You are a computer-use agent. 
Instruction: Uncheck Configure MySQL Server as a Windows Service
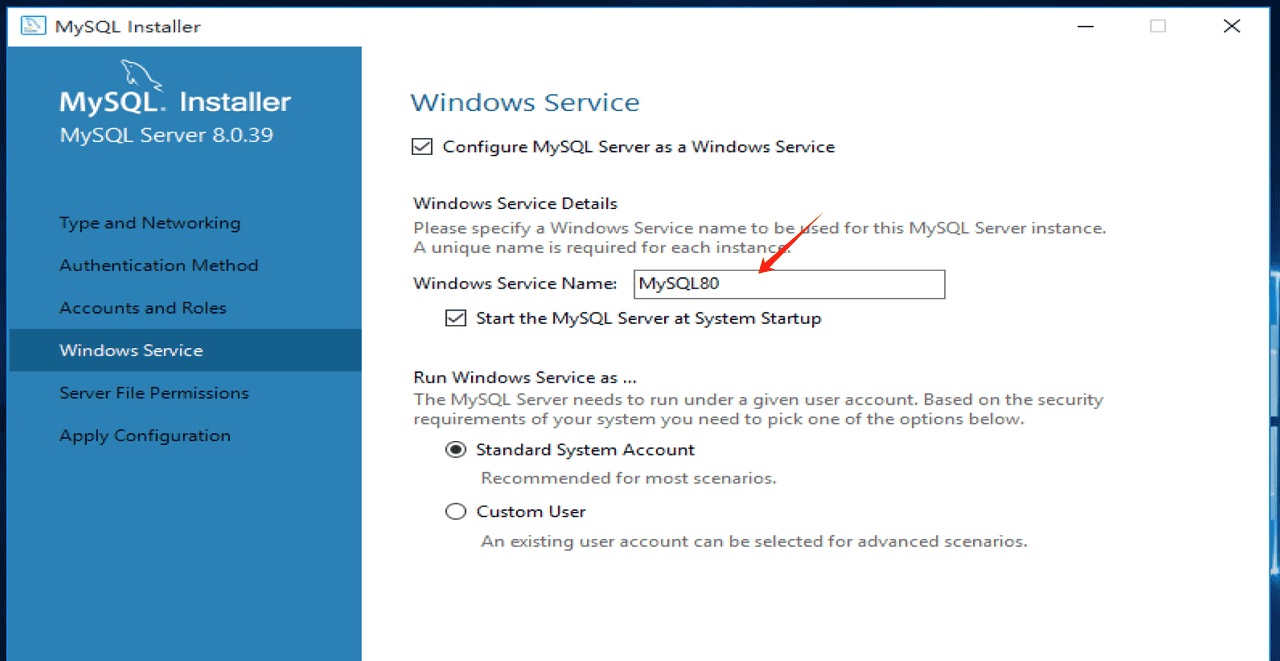tap(423, 147)
